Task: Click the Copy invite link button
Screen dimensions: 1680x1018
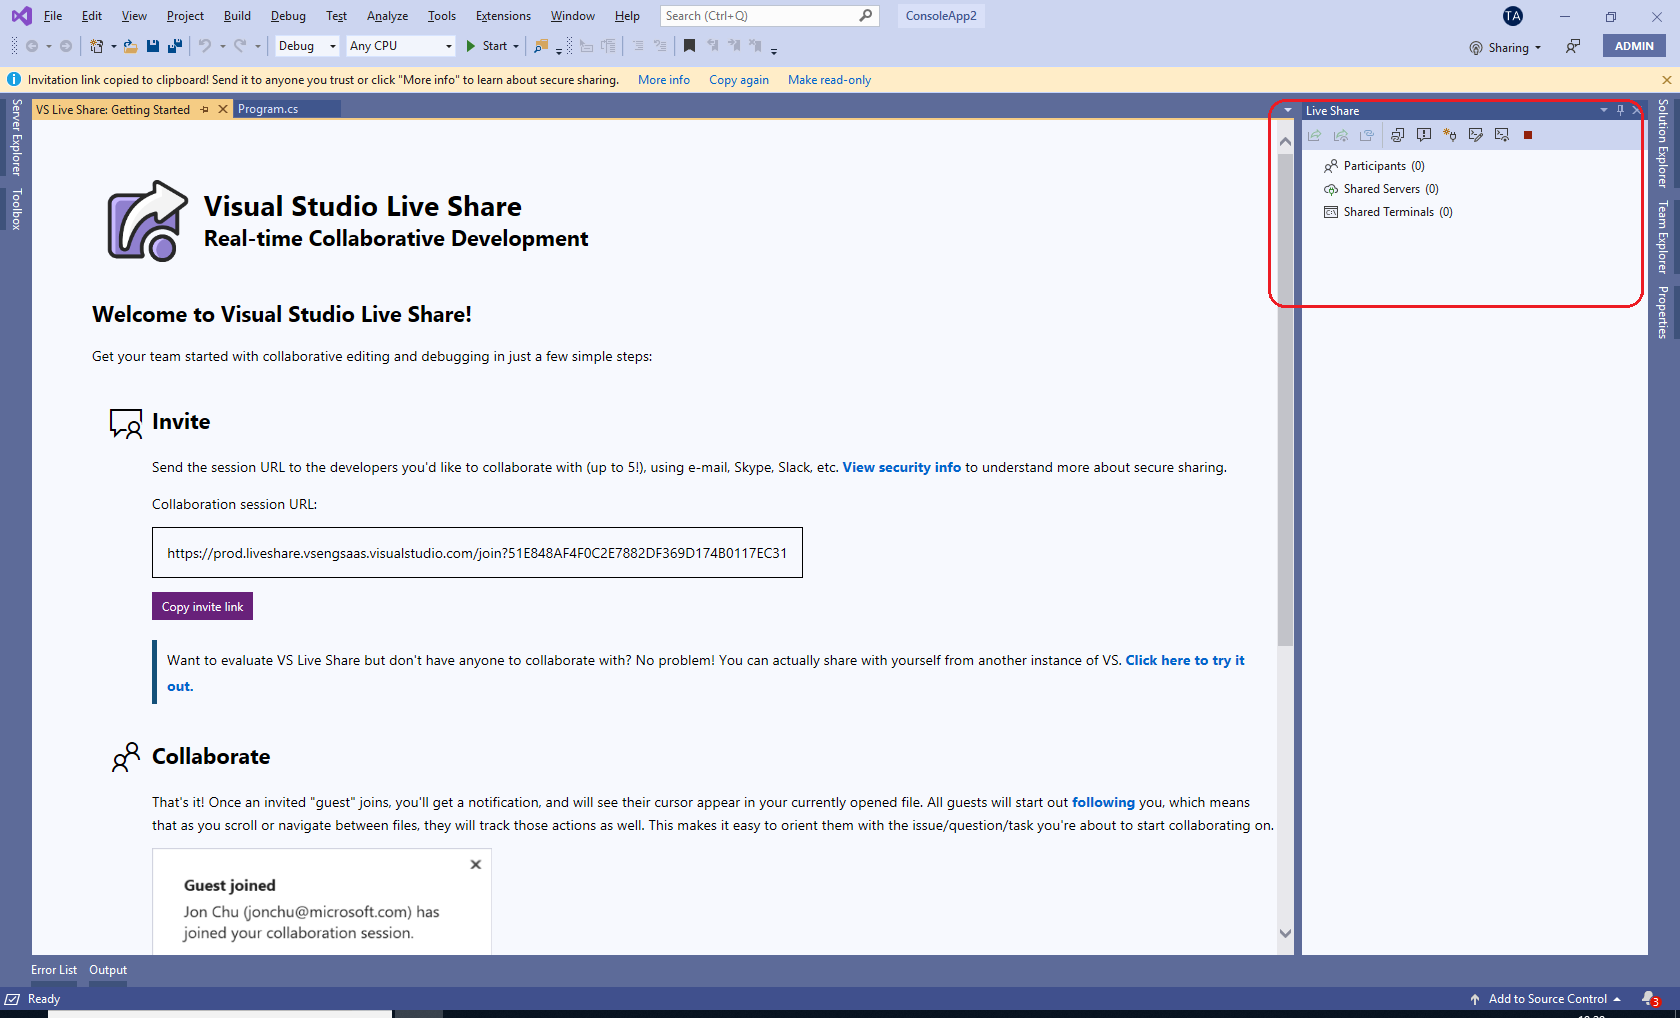Action: click(x=202, y=607)
